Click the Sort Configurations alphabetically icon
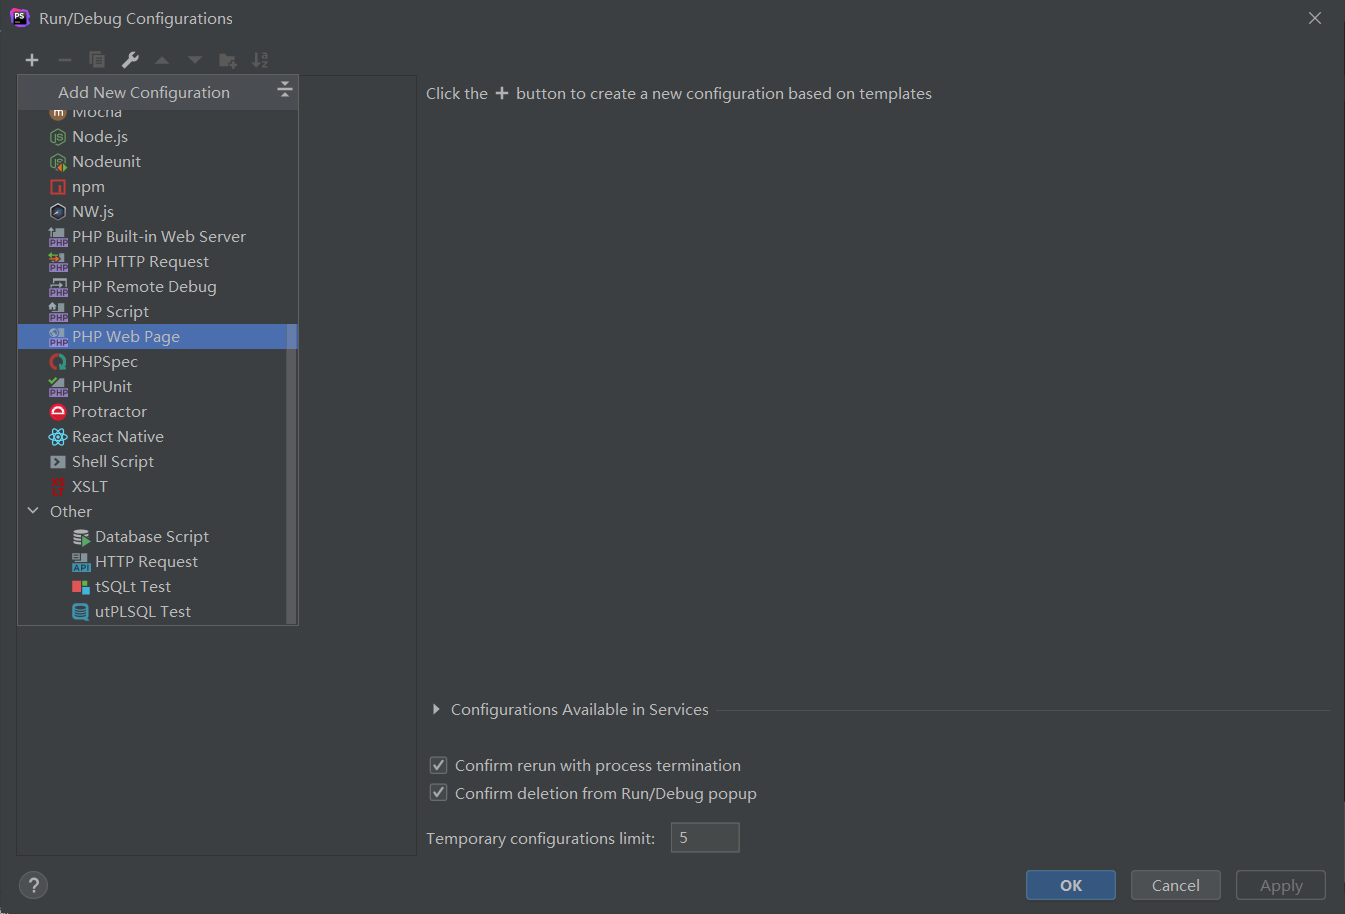The image size is (1345, 914). pos(260,60)
